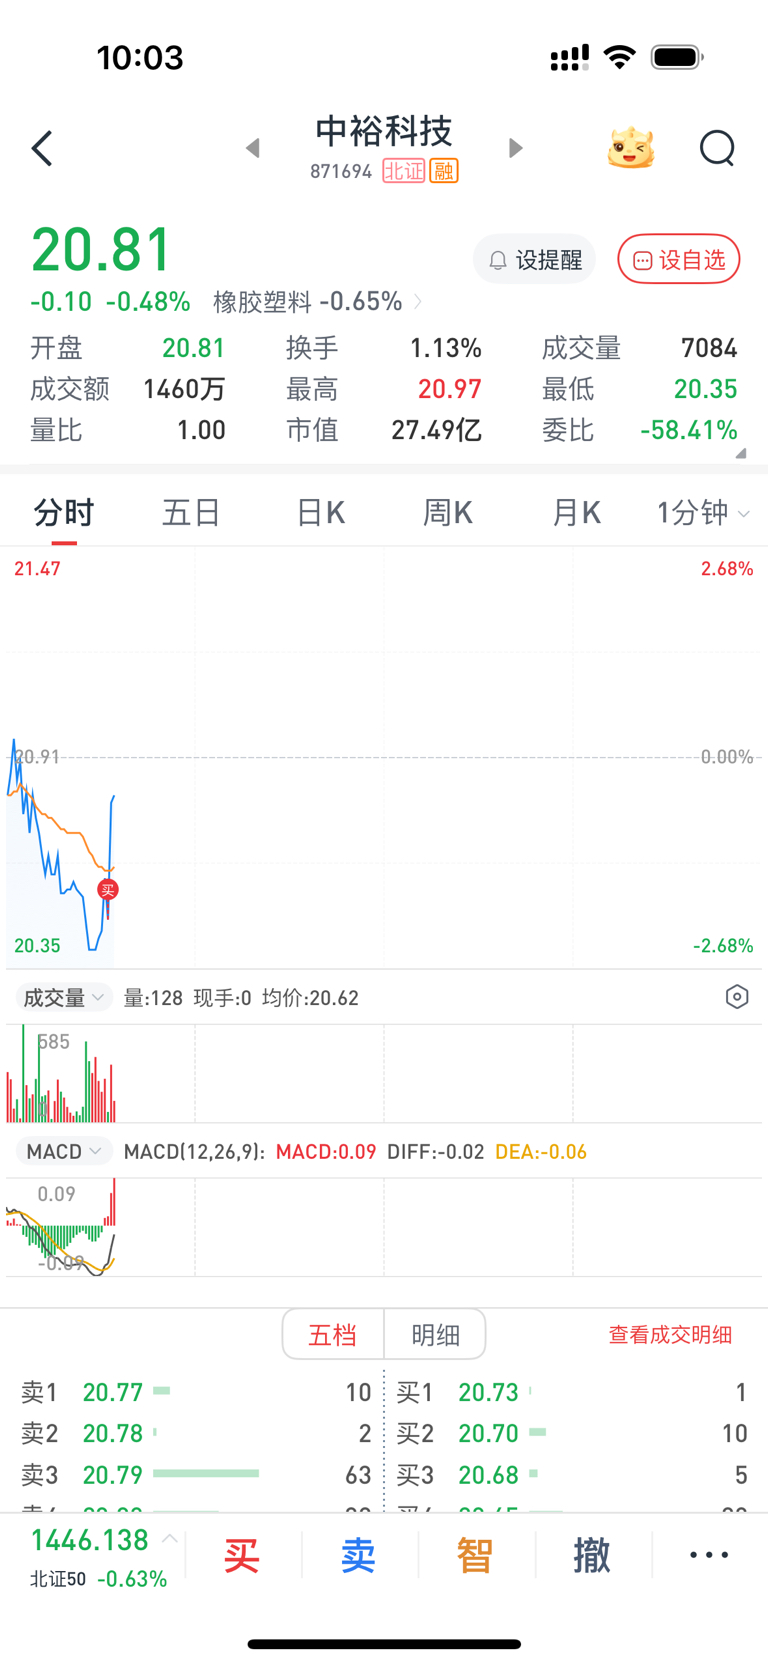Tap the back arrow icon

[42, 149]
